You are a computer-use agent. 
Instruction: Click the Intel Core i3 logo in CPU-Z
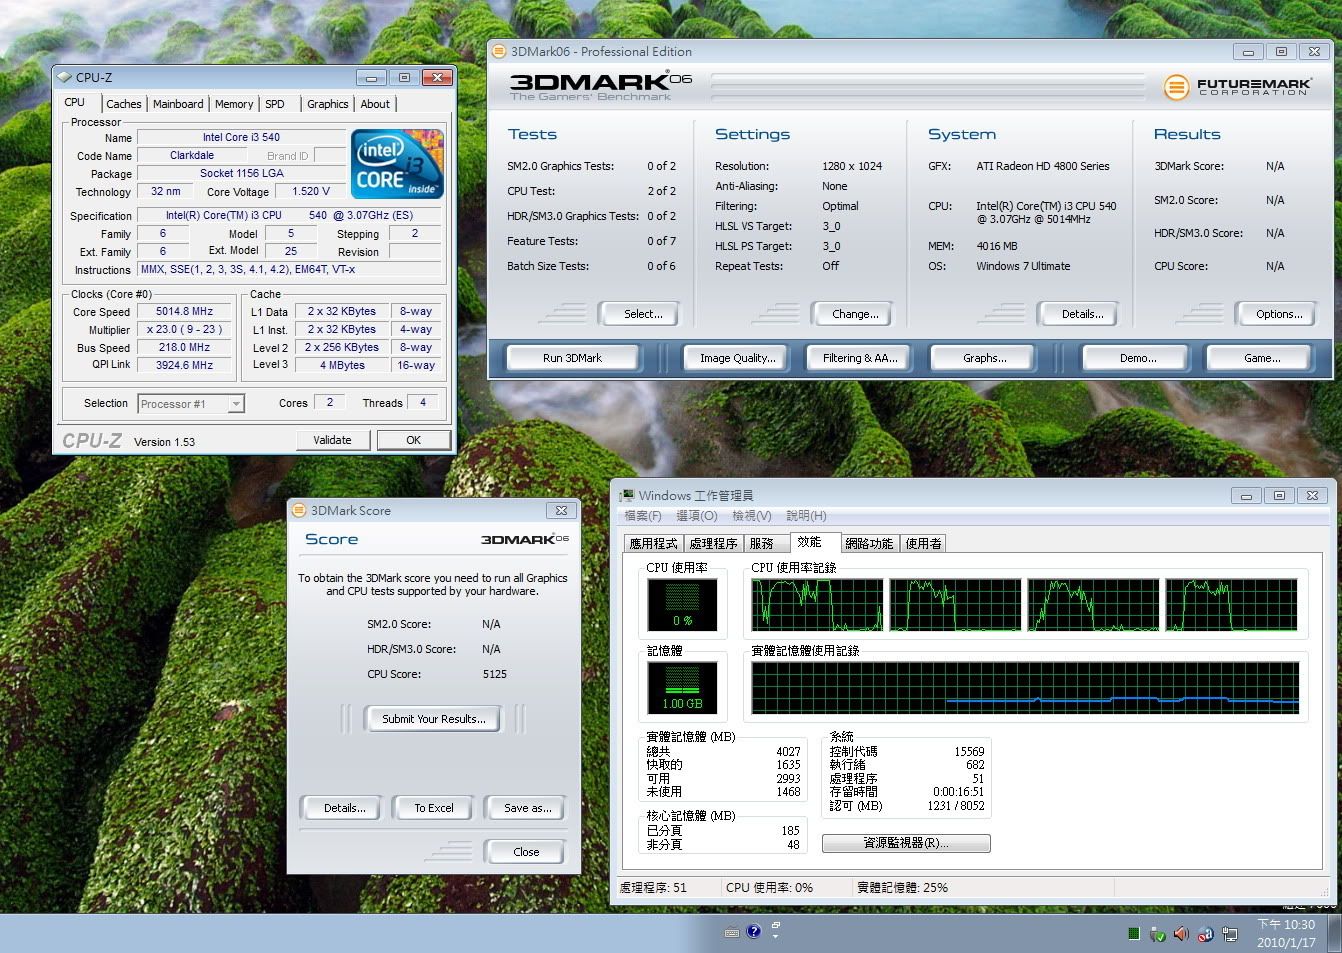click(397, 163)
